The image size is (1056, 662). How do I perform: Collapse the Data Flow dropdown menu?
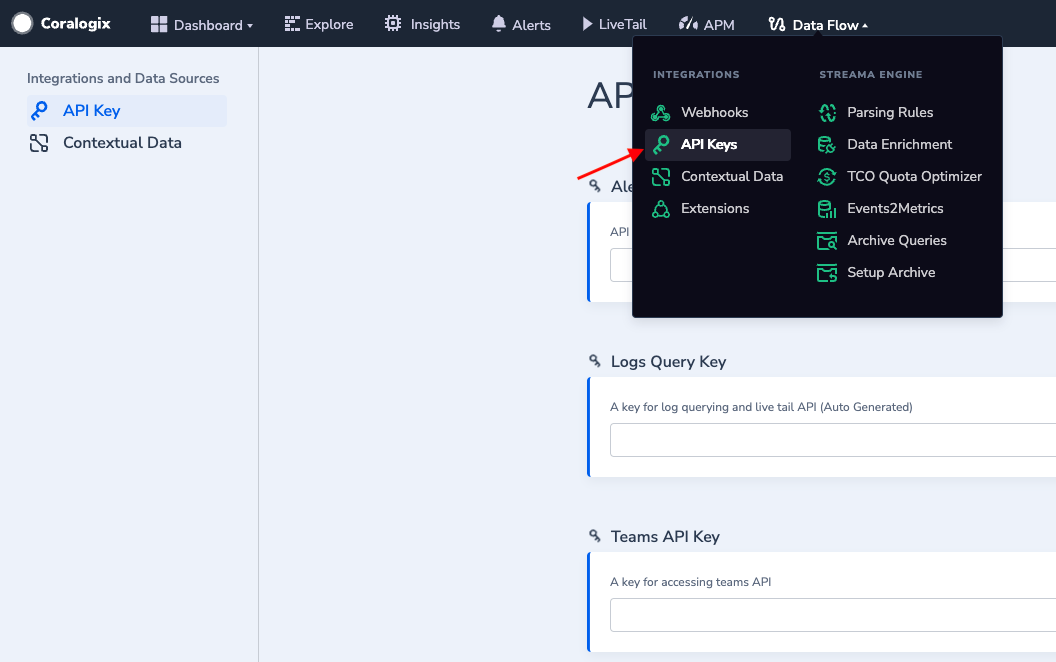click(x=818, y=25)
